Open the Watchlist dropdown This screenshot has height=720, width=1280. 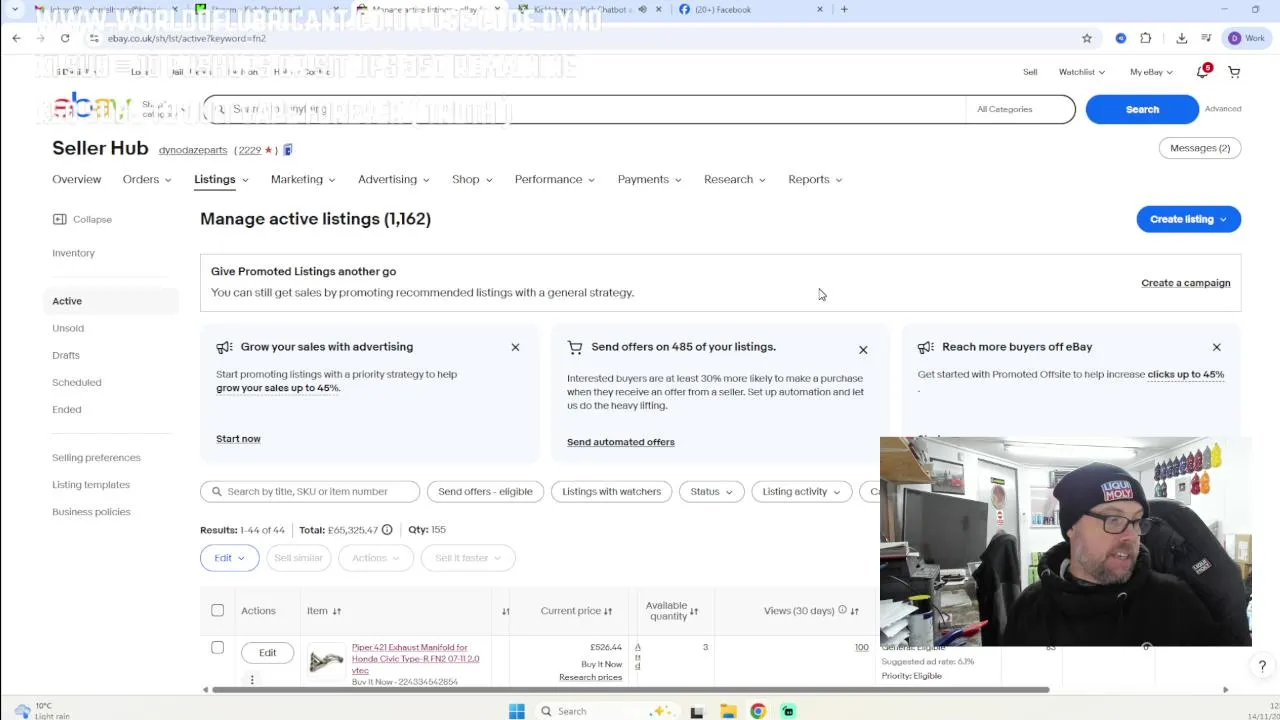coord(1081,72)
